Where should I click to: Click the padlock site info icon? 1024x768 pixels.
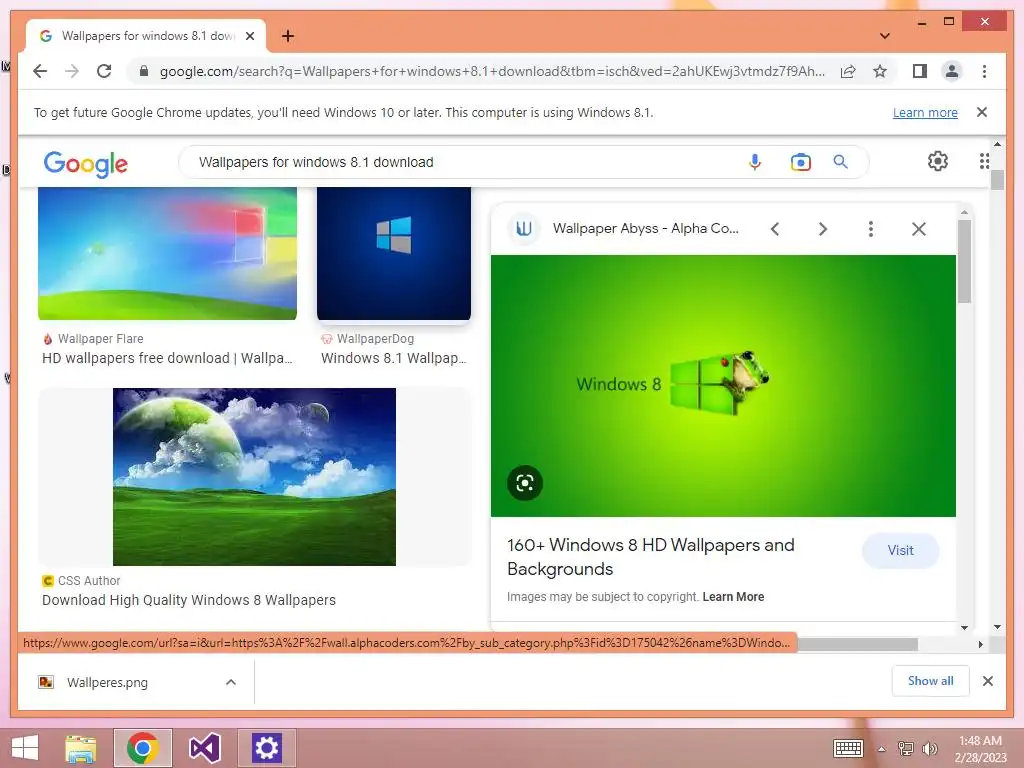pyautogui.click(x=144, y=71)
